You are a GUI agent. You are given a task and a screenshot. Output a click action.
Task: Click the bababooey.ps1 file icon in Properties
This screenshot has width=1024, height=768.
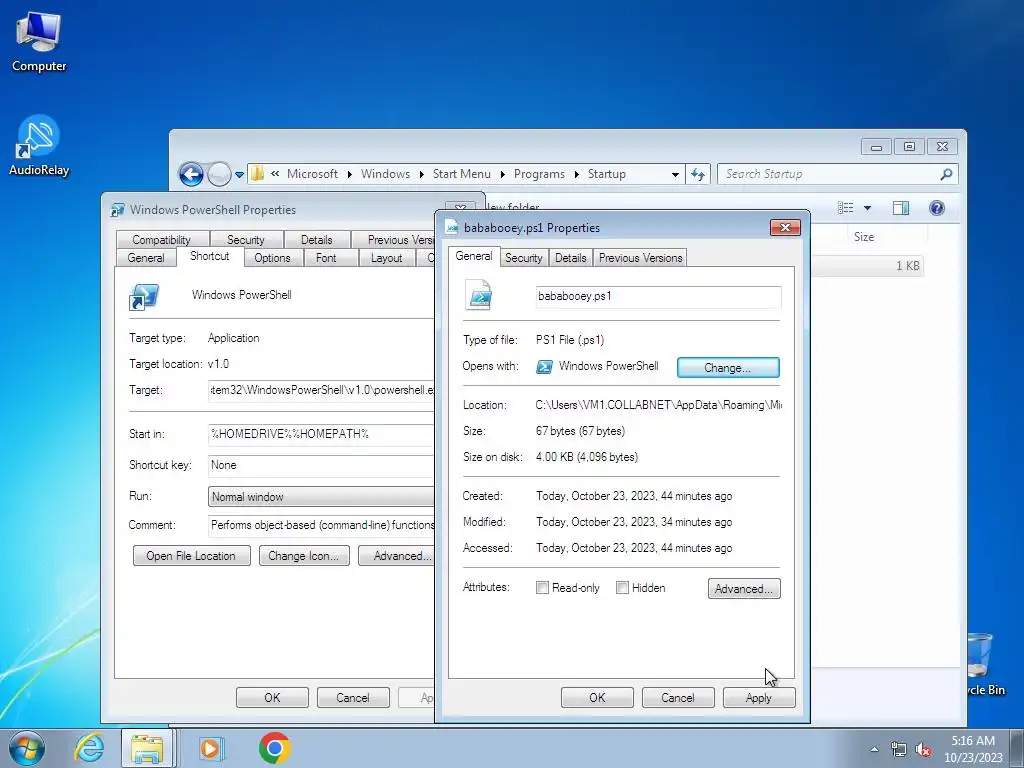pos(479,295)
